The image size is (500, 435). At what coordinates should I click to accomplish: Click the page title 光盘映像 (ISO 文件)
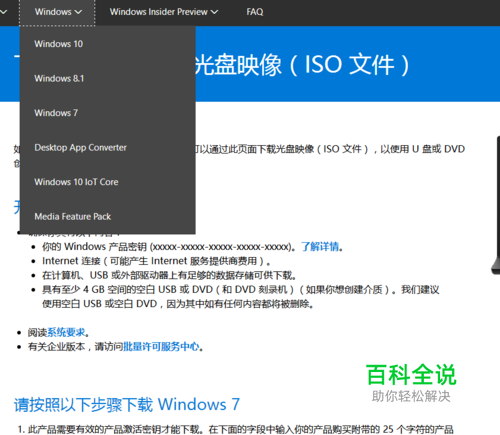point(302,65)
